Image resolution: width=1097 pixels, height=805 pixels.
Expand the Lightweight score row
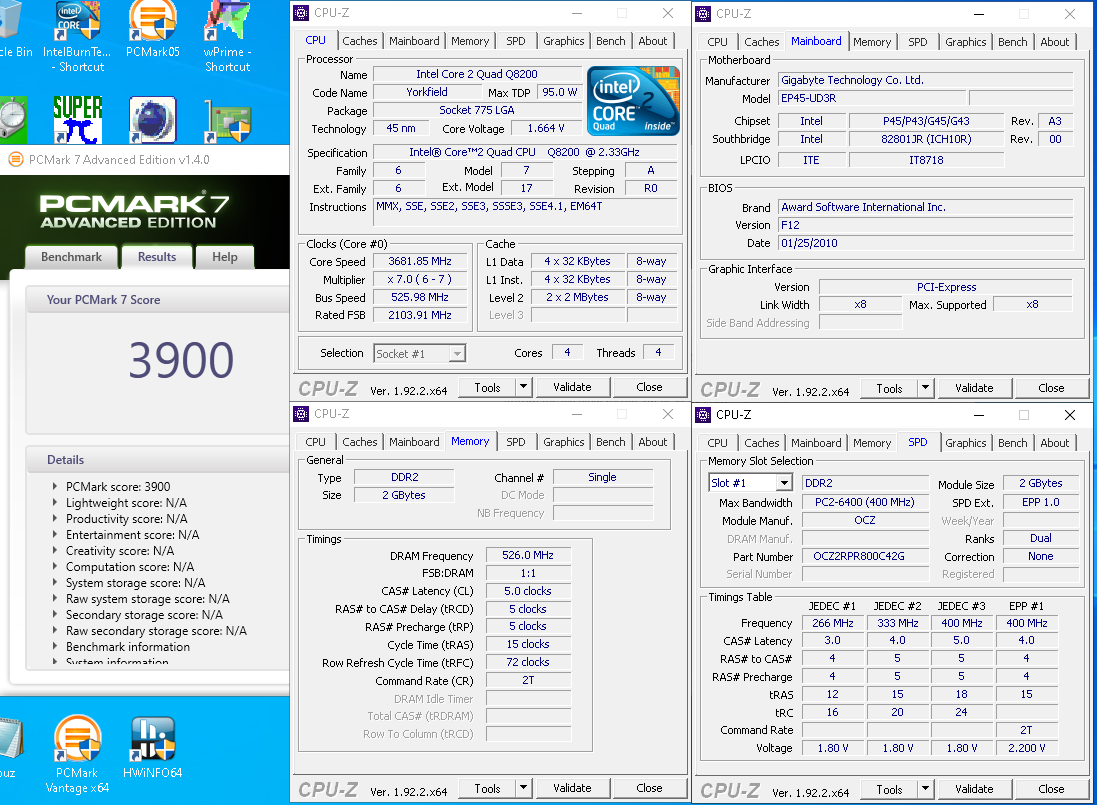(x=55, y=502)
